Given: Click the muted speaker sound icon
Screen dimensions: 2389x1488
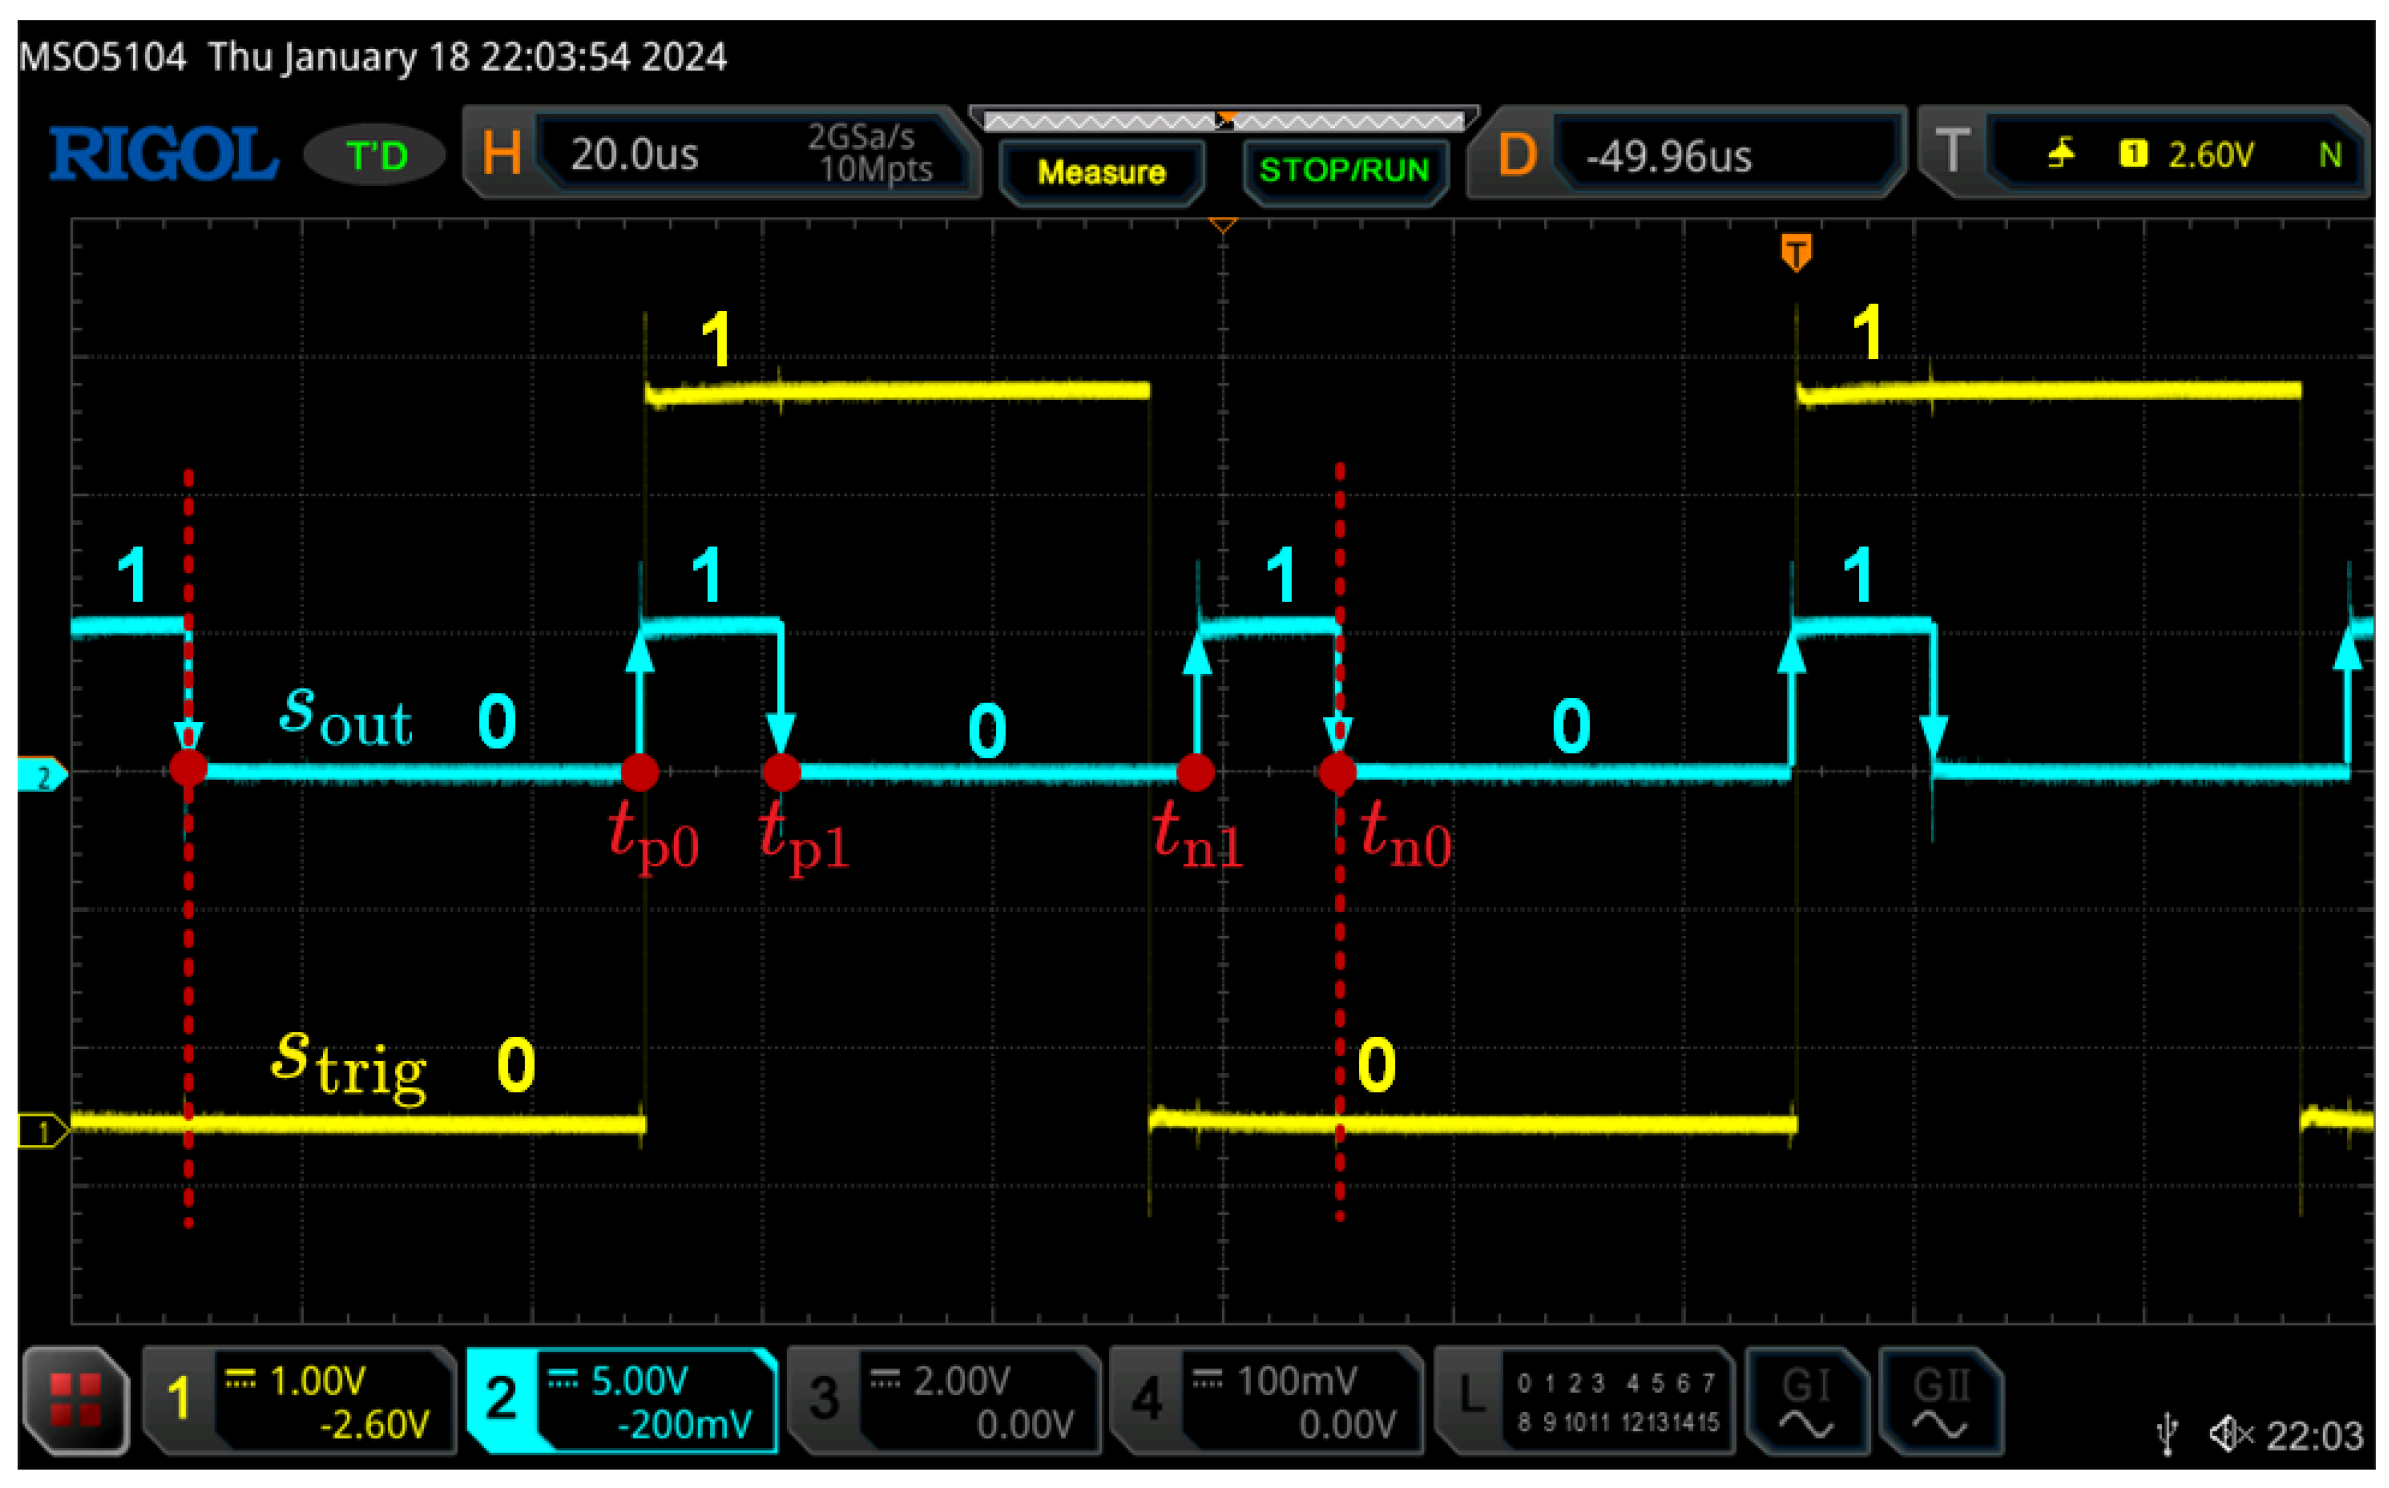Looking at the screenshot, I should pos(2230,1434).
